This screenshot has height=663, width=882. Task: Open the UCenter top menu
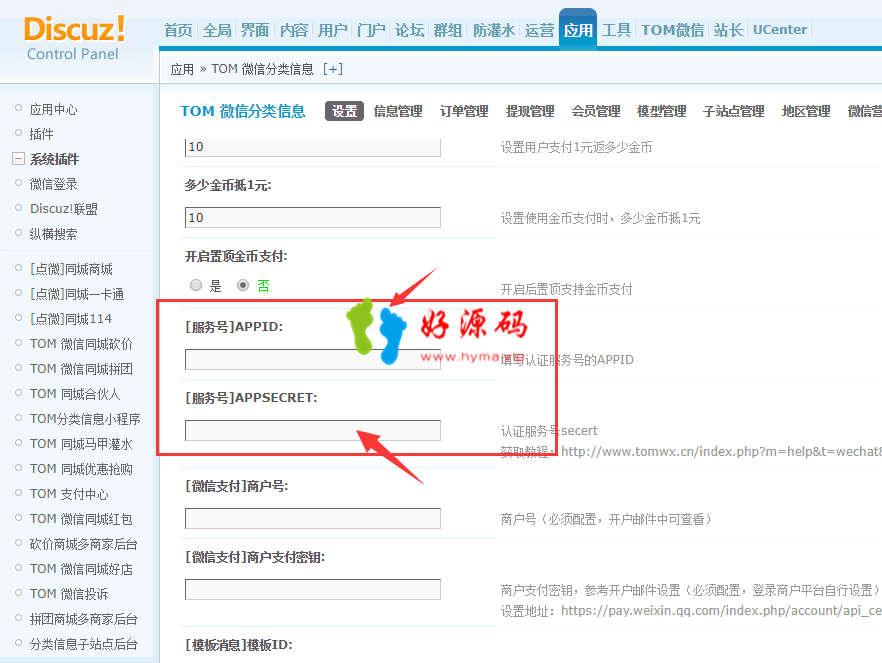780,30
